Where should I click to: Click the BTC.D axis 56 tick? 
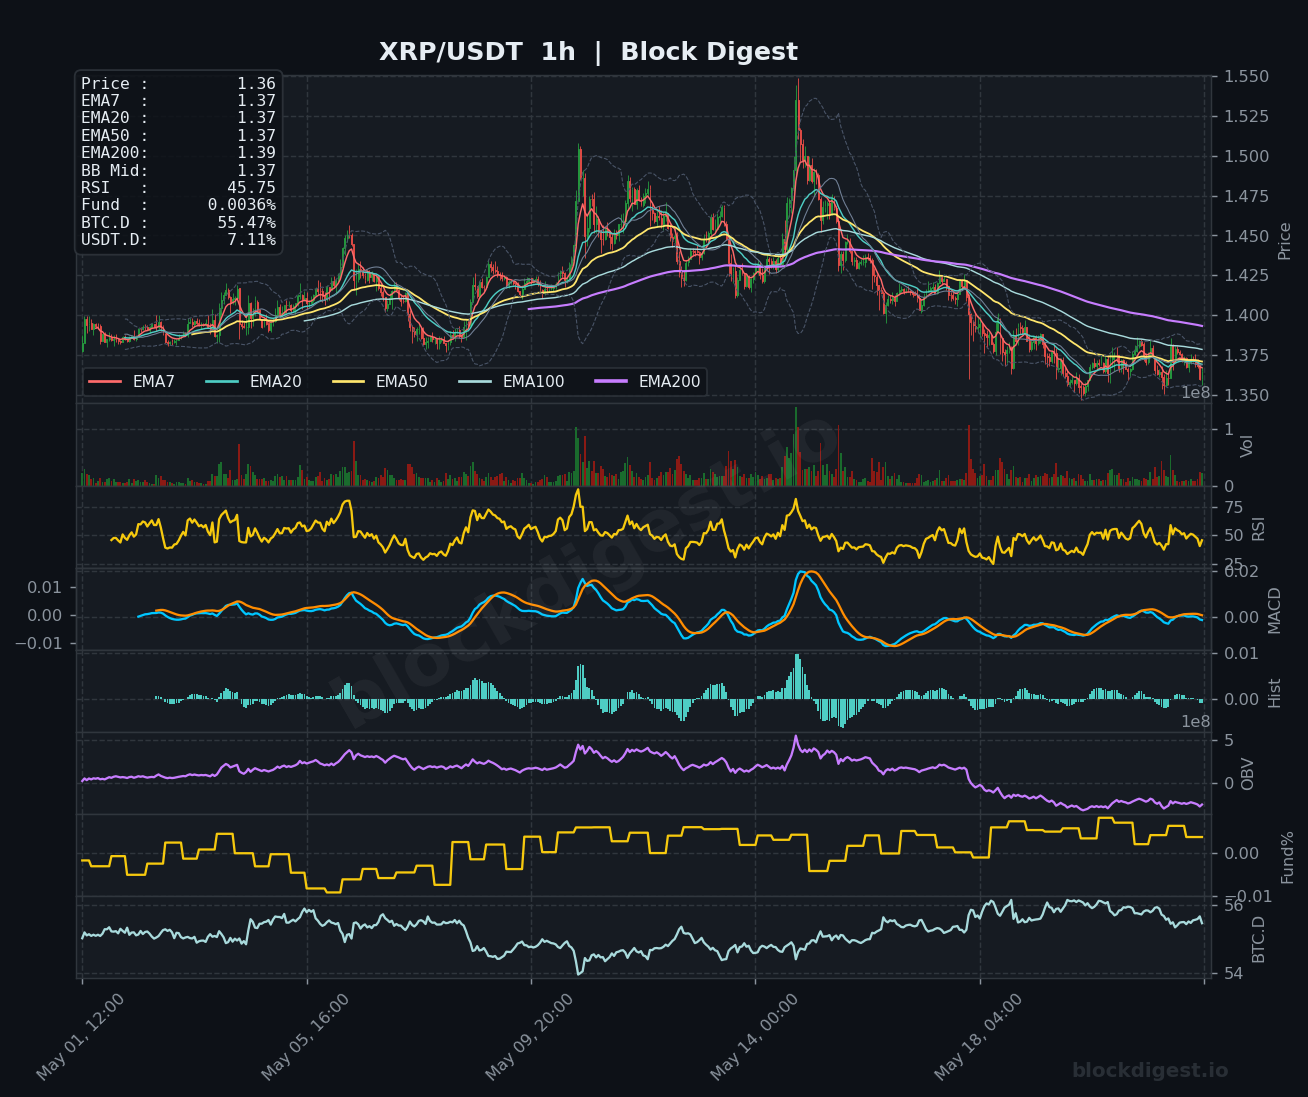[x=1234, y=905]
